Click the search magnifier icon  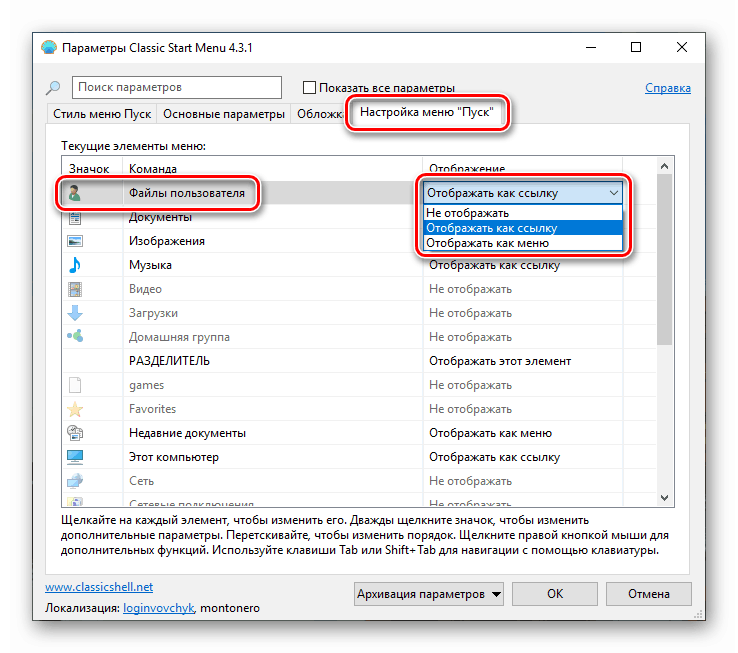(x=53, y=87)
